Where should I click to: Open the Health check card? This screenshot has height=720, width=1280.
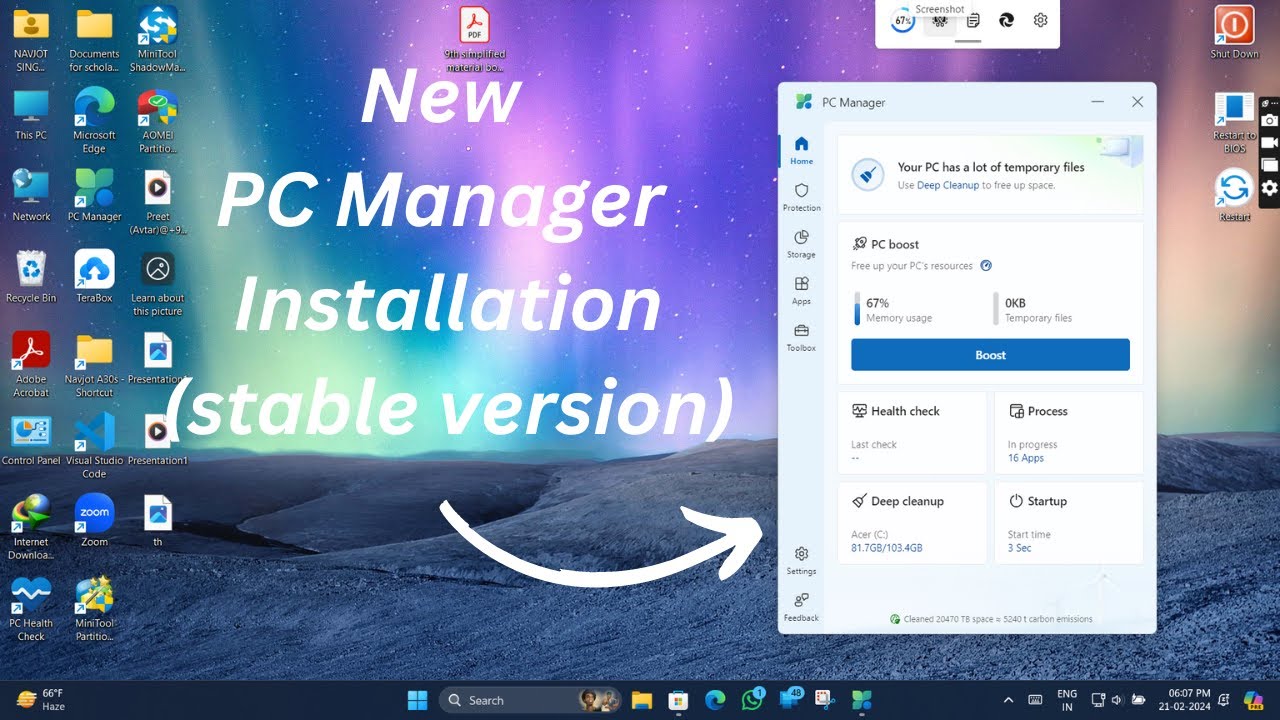[x=911, y=433]
